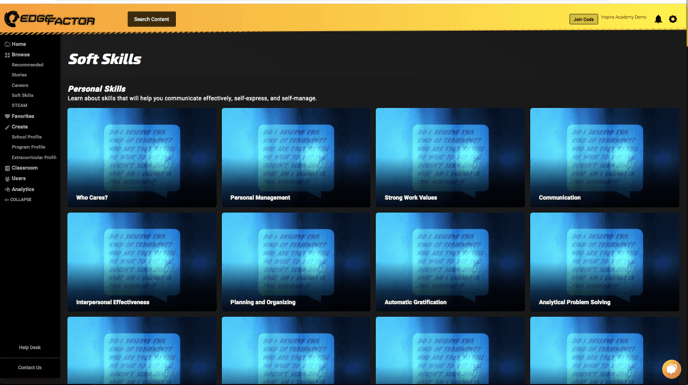Go to Home in sidebar
This screenshot has width=688, height=385.
pos(18,44)
